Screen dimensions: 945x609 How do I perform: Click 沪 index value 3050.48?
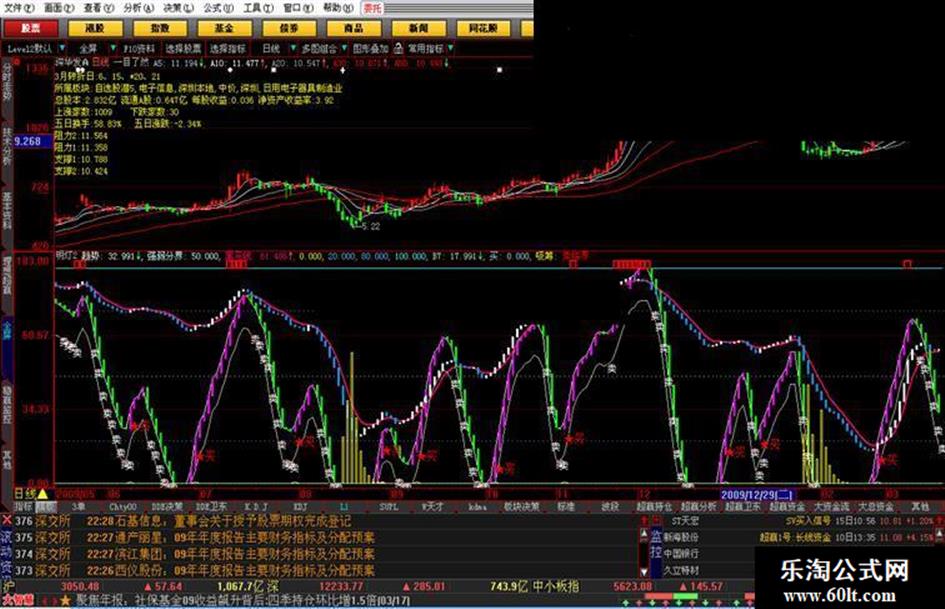point(80,586)
